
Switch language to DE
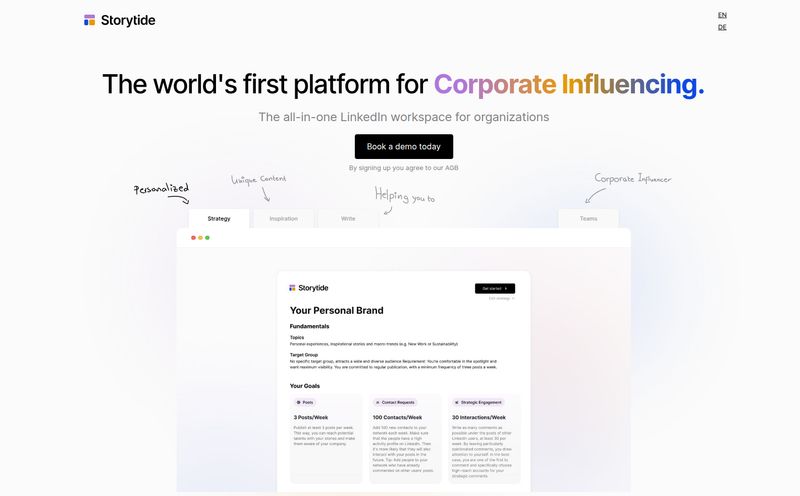(722, 28)
